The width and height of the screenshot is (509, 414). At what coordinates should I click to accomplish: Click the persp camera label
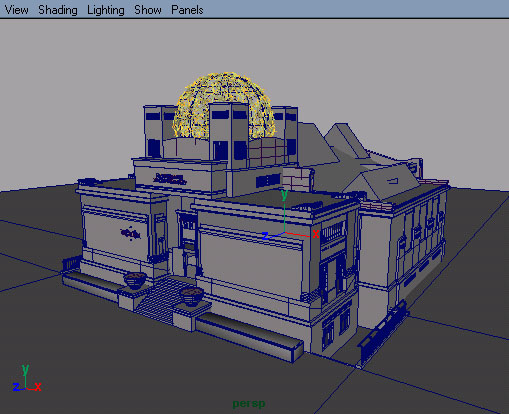249,404
